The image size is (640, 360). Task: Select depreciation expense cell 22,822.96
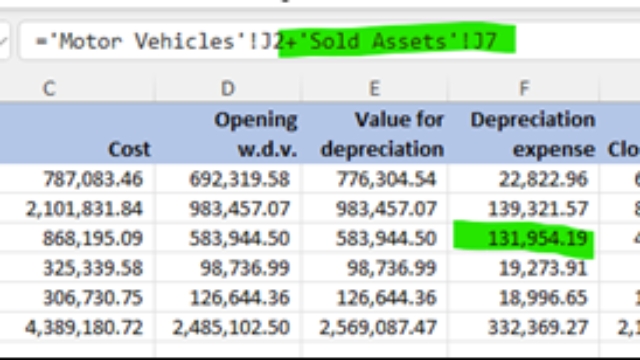pos(524,179)
